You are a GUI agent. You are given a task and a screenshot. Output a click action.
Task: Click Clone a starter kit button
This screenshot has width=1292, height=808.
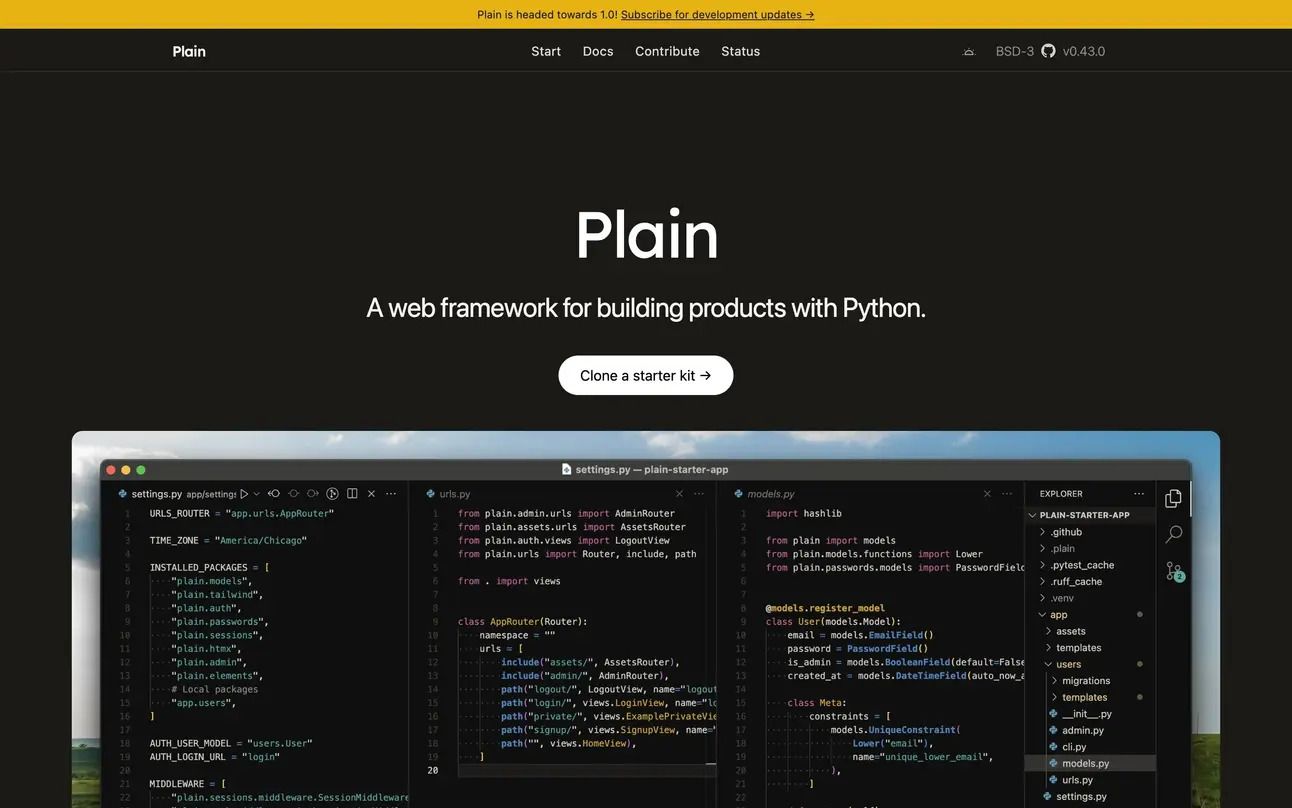(x=646, y=375)
